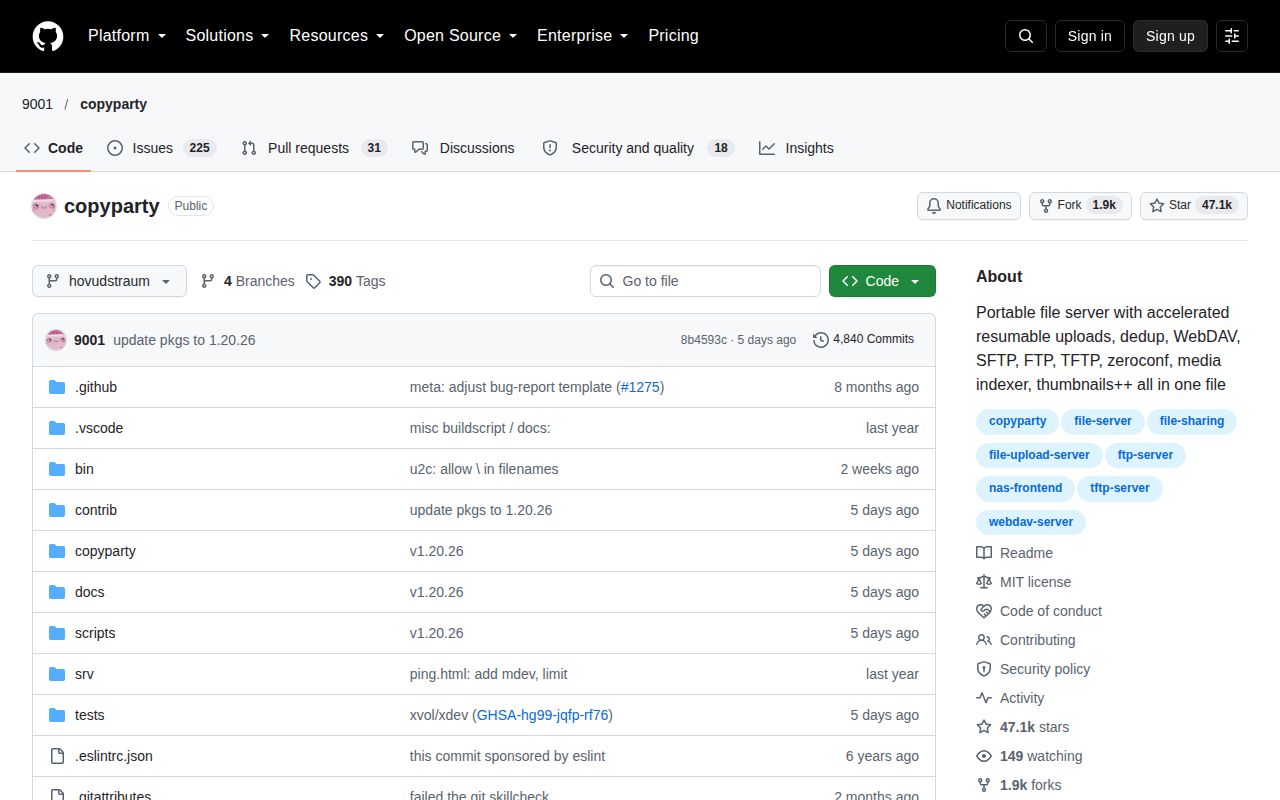1280x800 pixels.
Task: Click the 8b4593c commit hash
Action: point(704,340)
